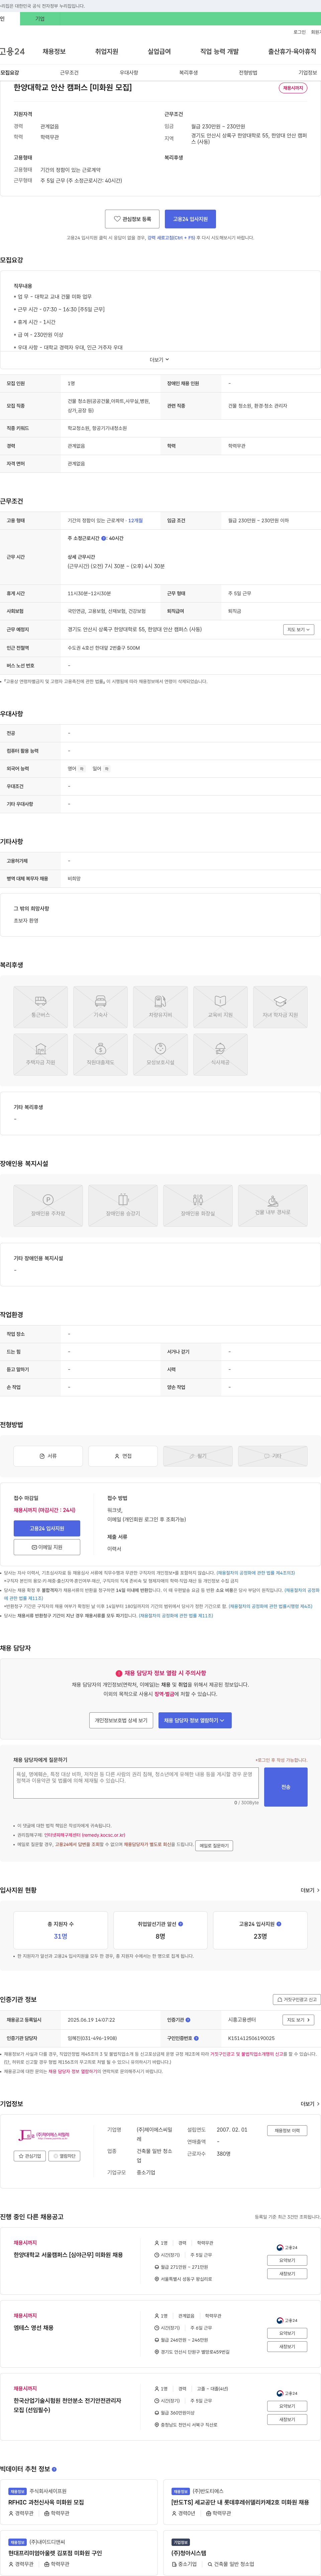
Task: Click 고용24 입사지원 button near the title
Action: click(x=190, y=219)
